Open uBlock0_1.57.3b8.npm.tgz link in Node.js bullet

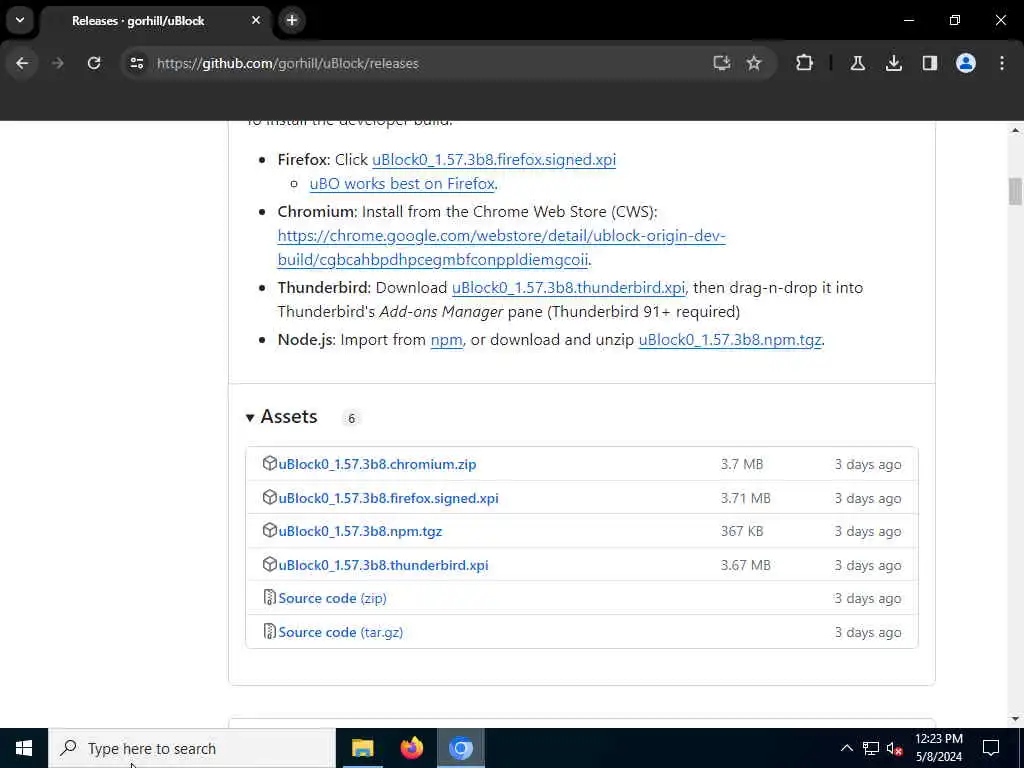click(x=729, y=340)
